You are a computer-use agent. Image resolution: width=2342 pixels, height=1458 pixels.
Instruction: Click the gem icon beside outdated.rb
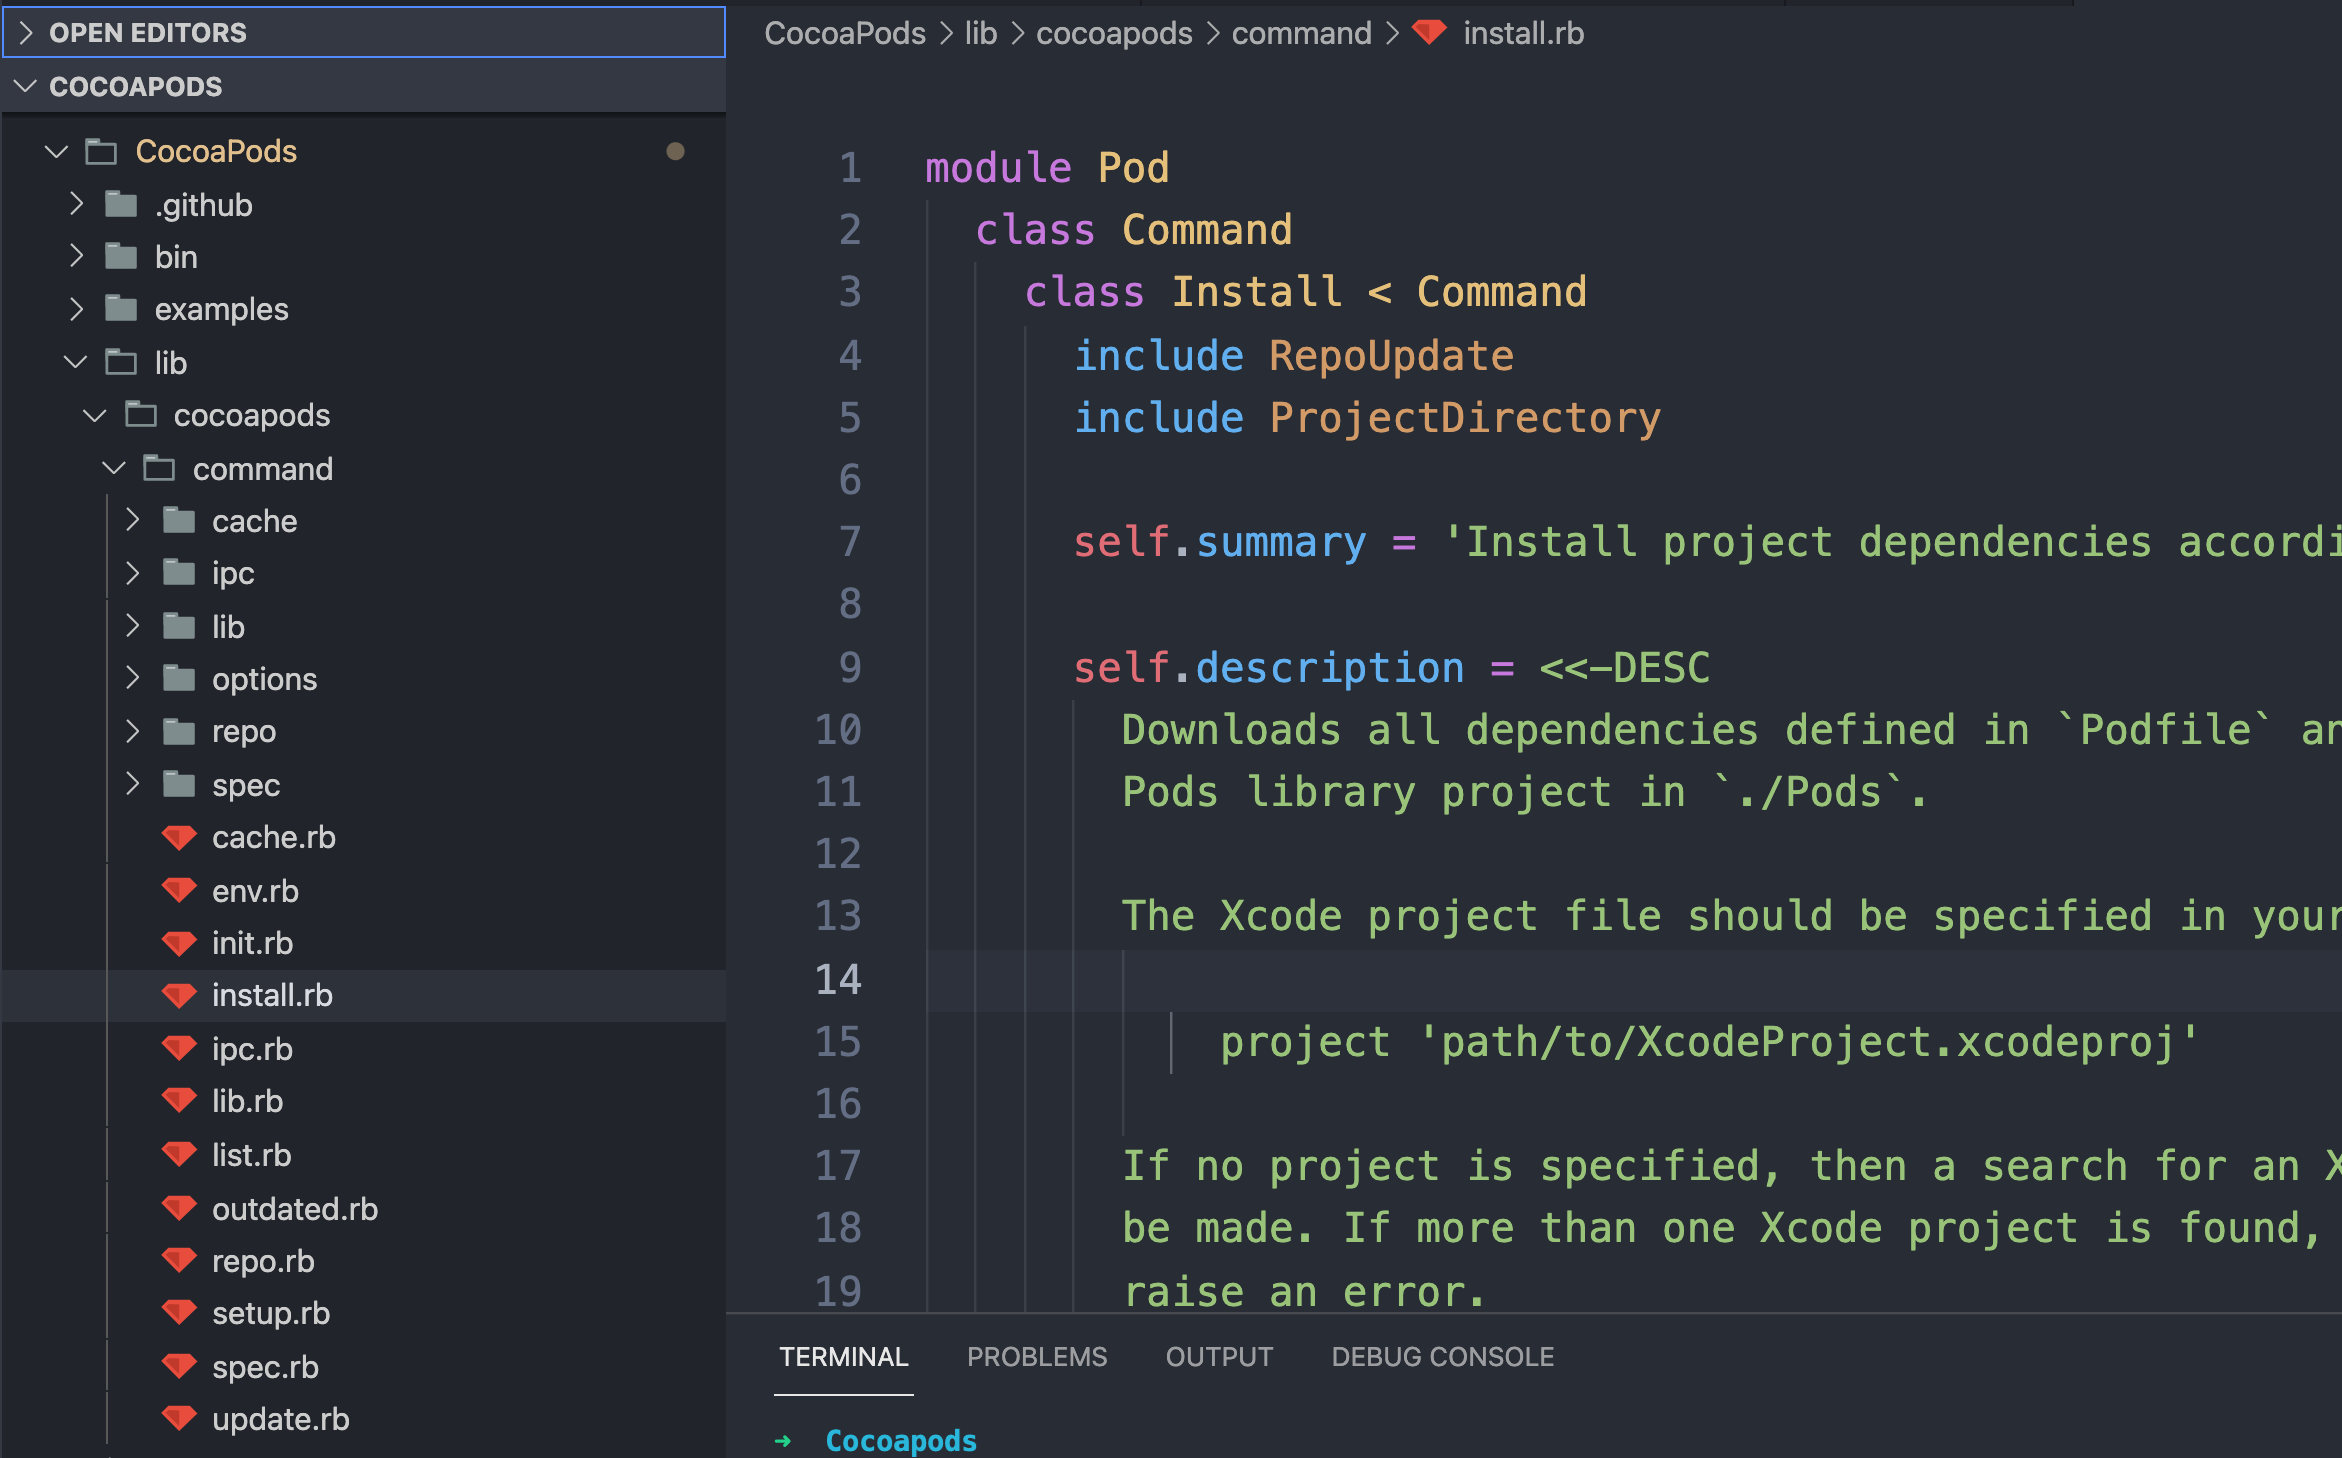click(180, 1208)
